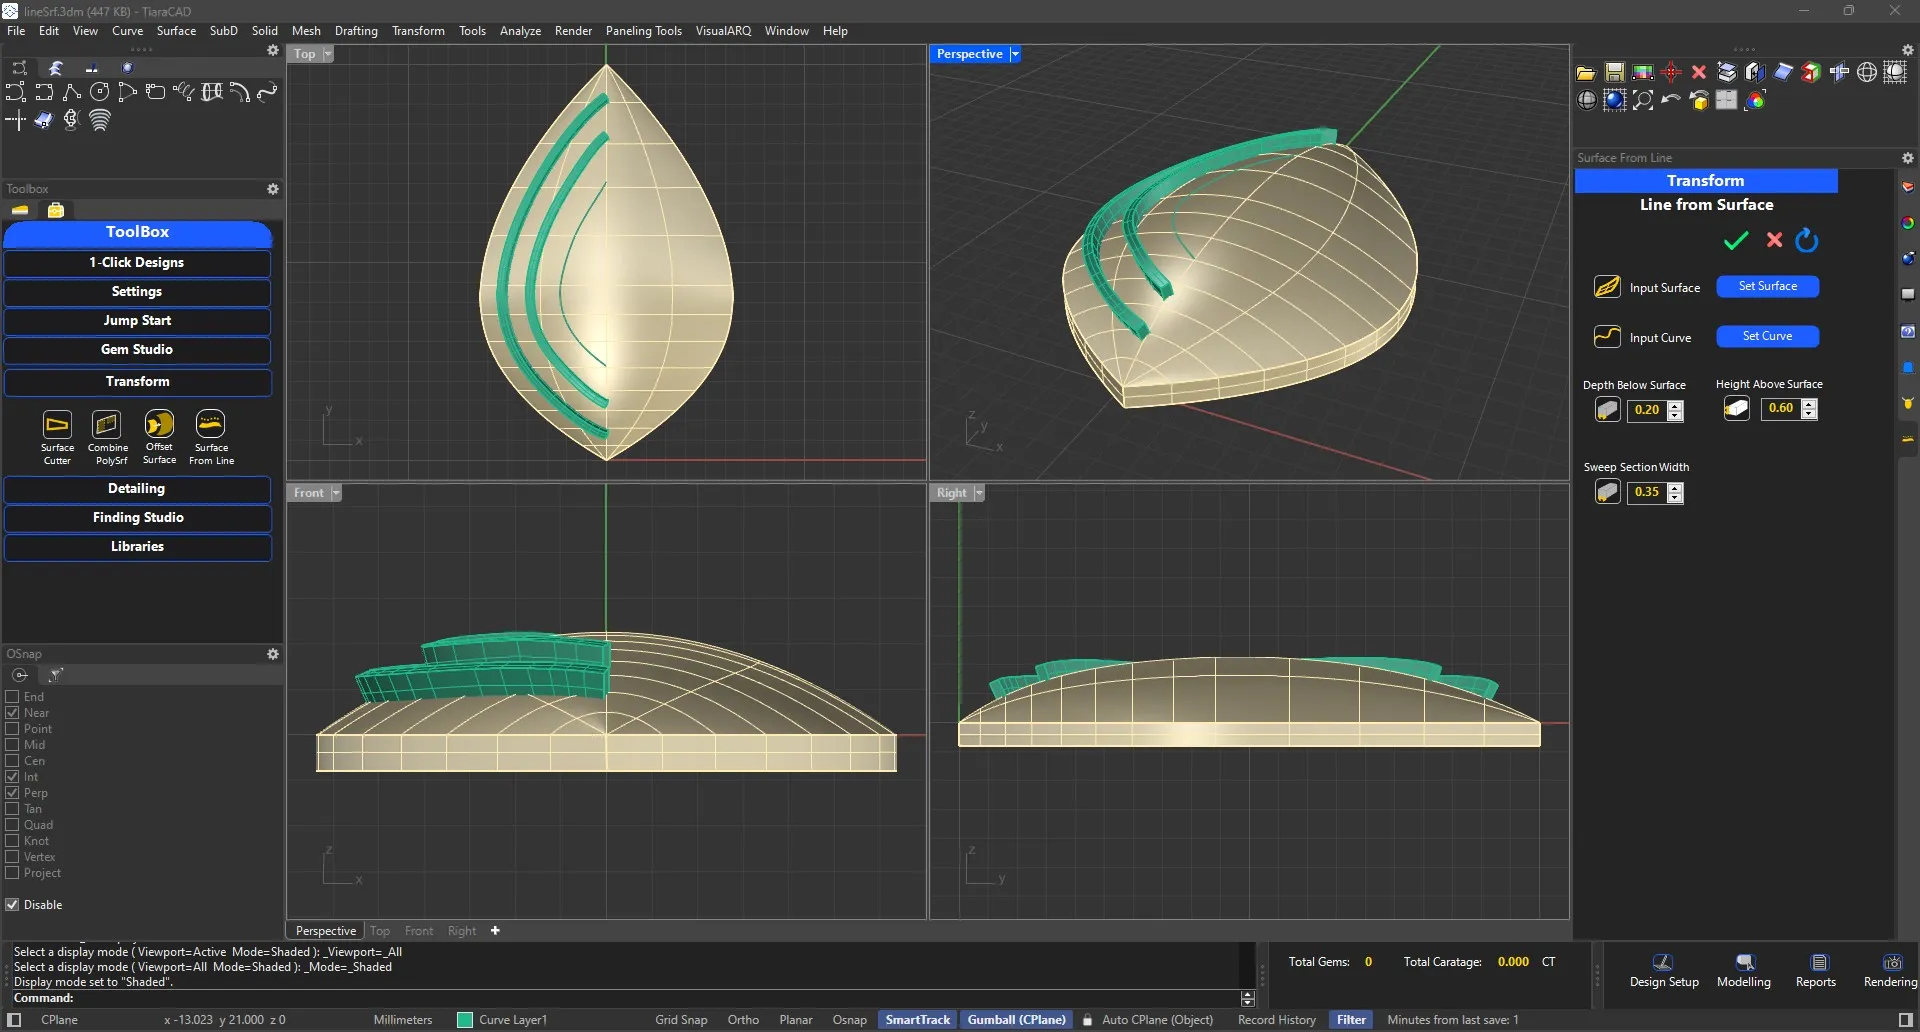Viewport: 1920px width, 1032px height.
Task: Confirm with the green checkmark icon
Action: click(x=1736, y=241)
